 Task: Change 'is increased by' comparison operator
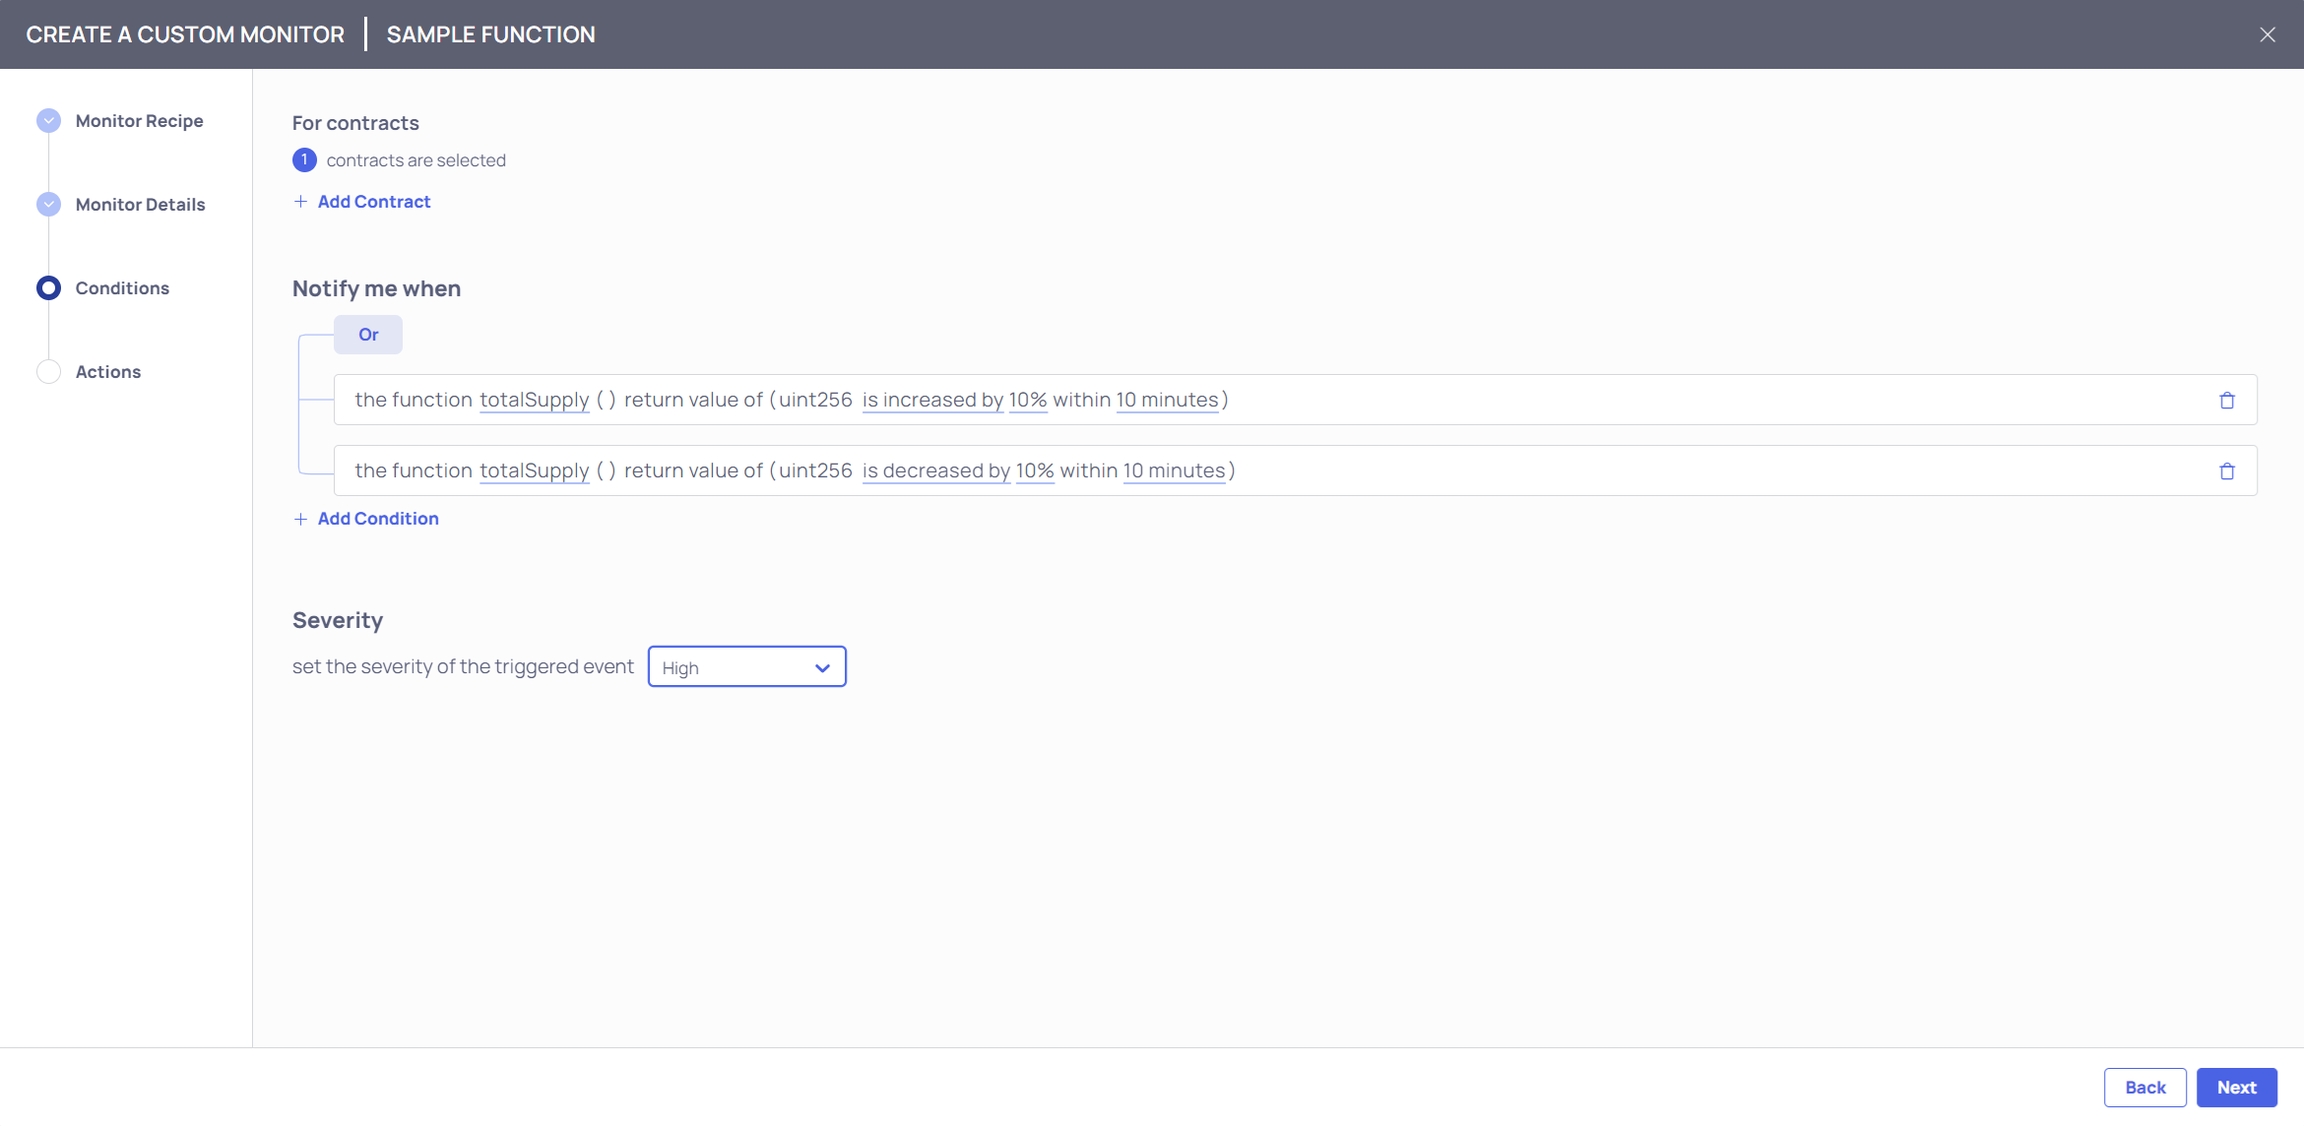point(932,400)
